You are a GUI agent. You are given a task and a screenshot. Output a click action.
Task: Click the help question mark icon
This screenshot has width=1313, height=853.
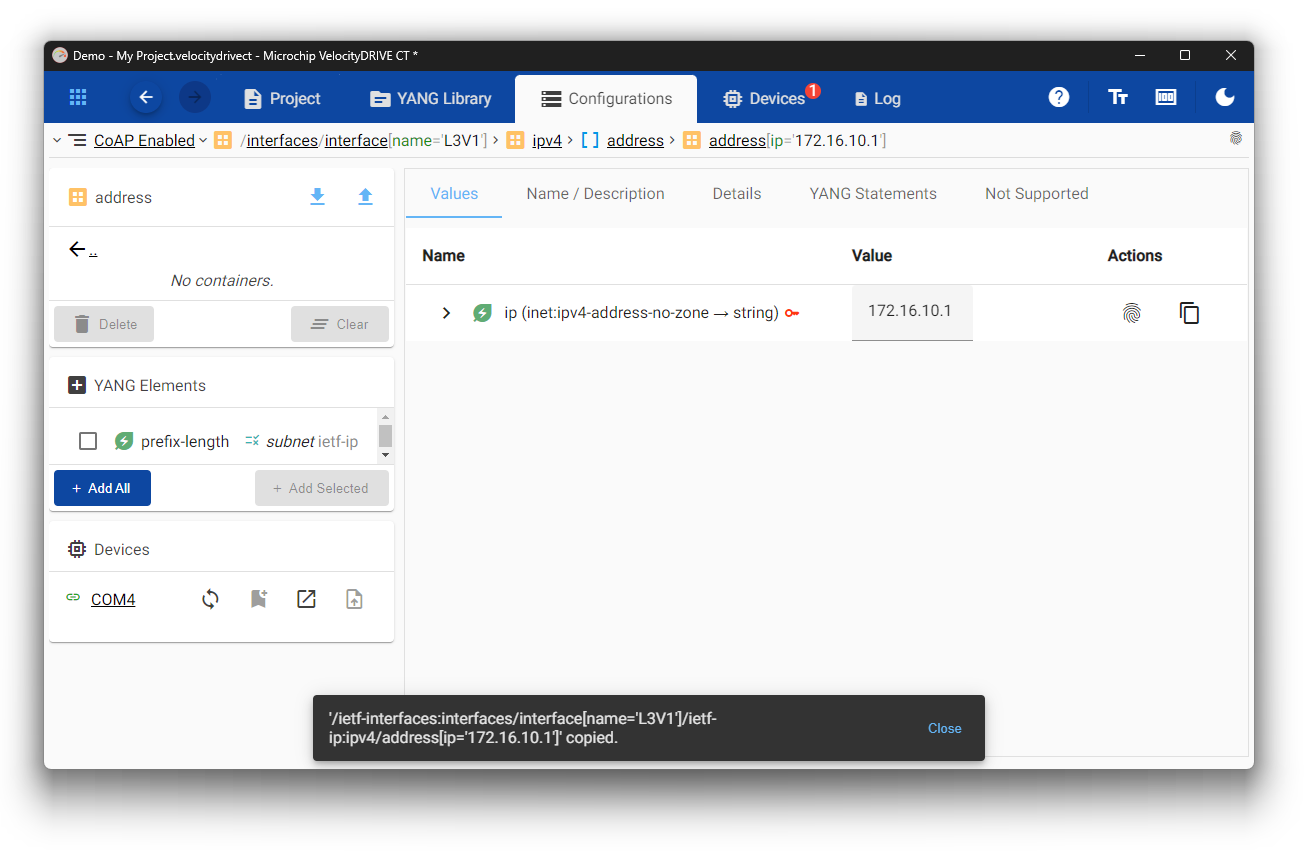tap(1058, 97)
